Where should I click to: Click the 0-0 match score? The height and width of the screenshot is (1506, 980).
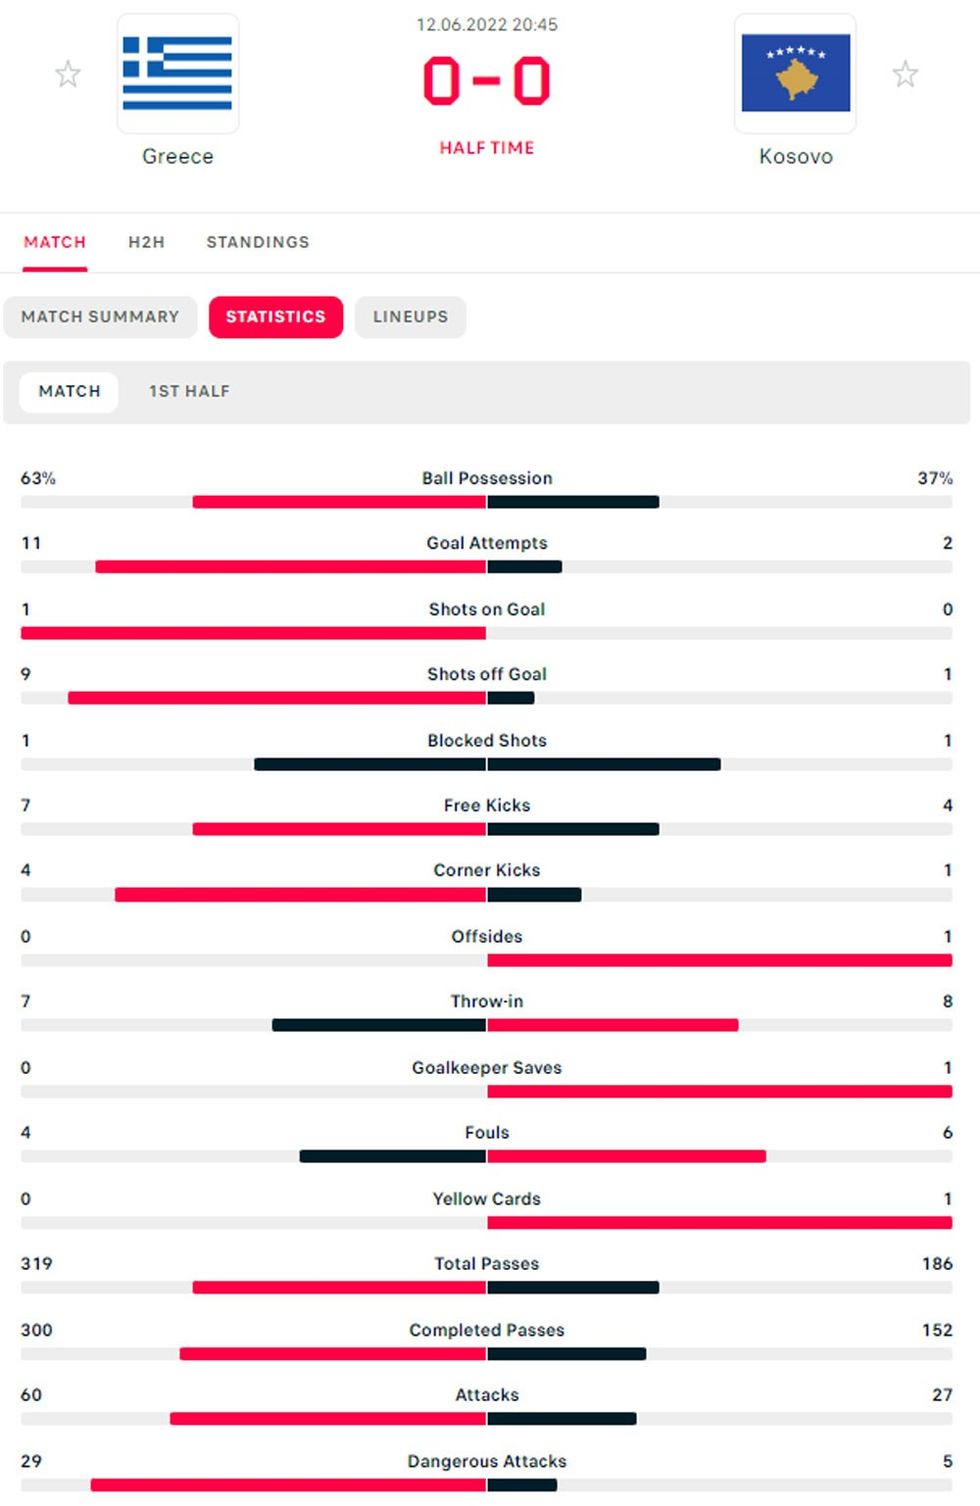pos(487,82)
